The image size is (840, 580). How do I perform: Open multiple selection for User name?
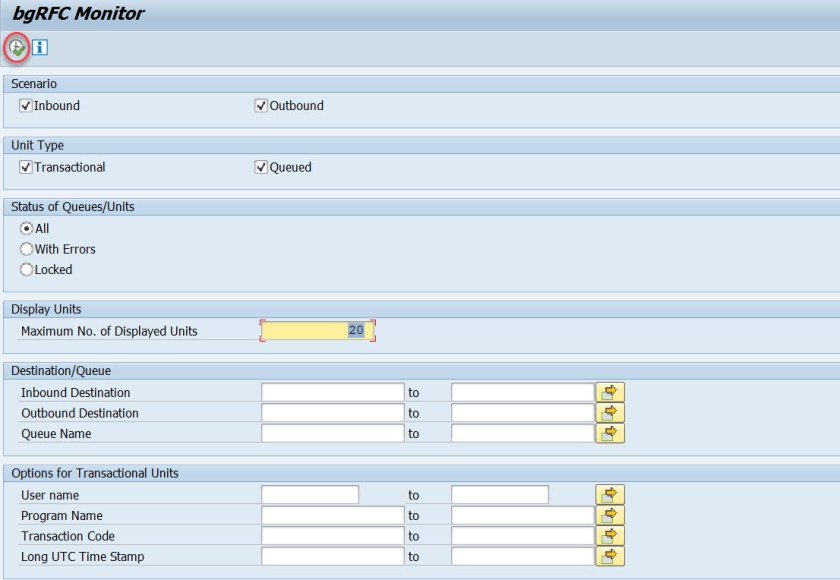pos(610,495)
